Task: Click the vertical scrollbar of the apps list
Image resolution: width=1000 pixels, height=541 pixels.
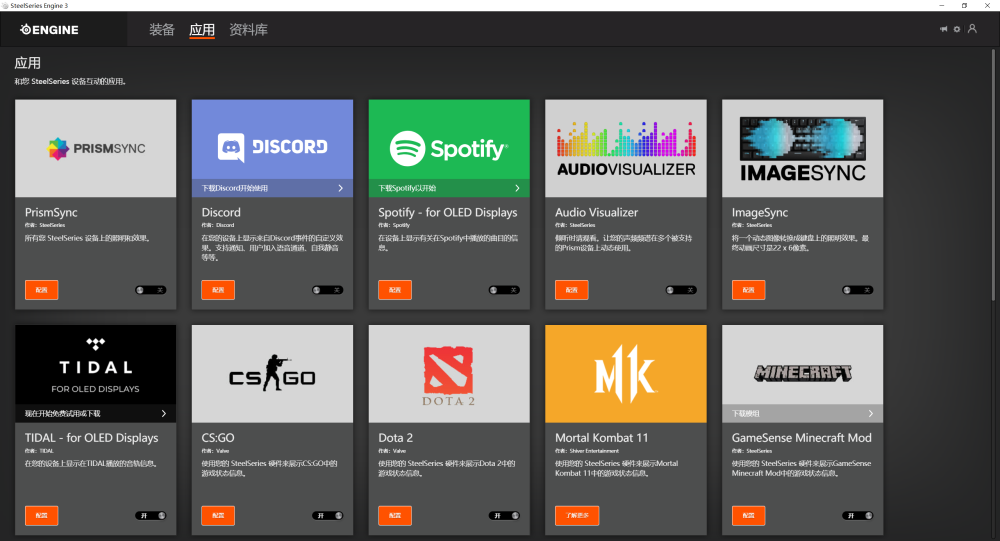Action: [x=993, y=175]
